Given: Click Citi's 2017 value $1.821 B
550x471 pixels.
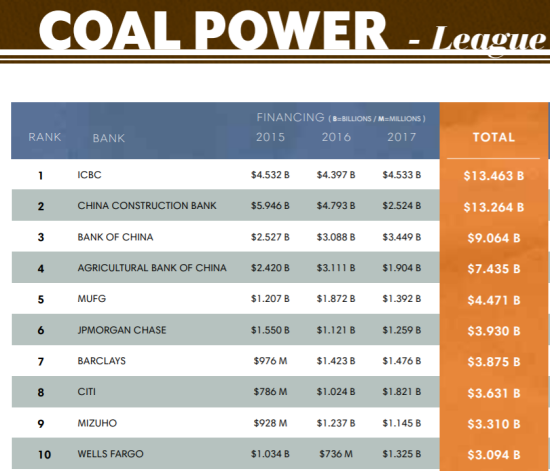Looking at the screenshot, I should click(x=402, y=392).
